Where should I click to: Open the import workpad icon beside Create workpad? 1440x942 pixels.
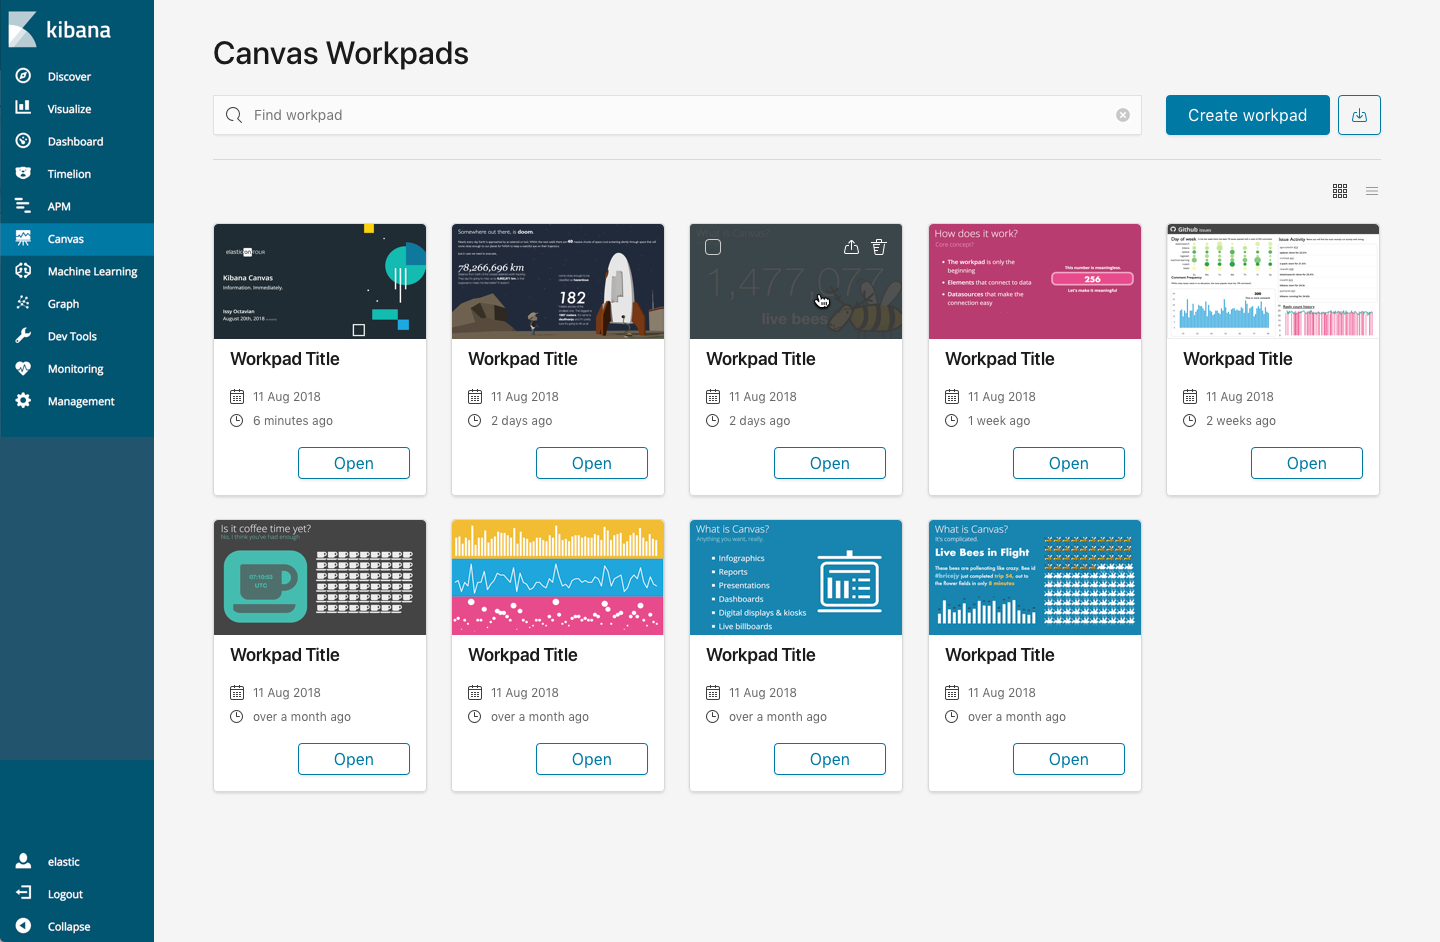click(x=1359, y=114)
